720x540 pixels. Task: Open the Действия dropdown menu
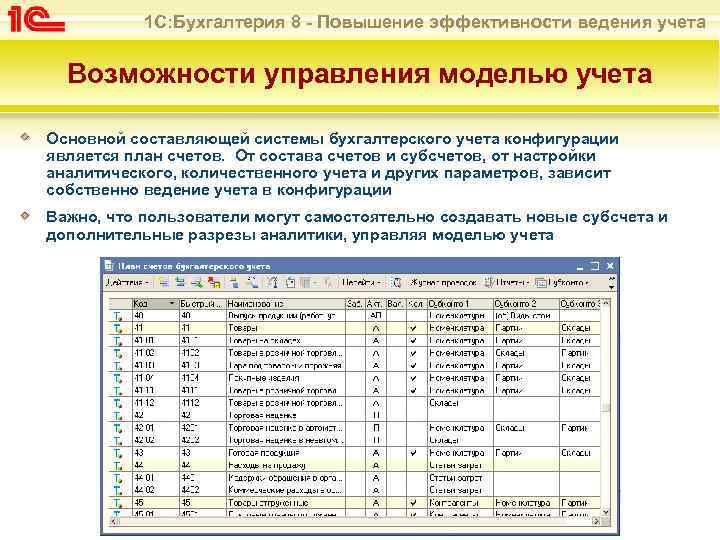point(128,282)
